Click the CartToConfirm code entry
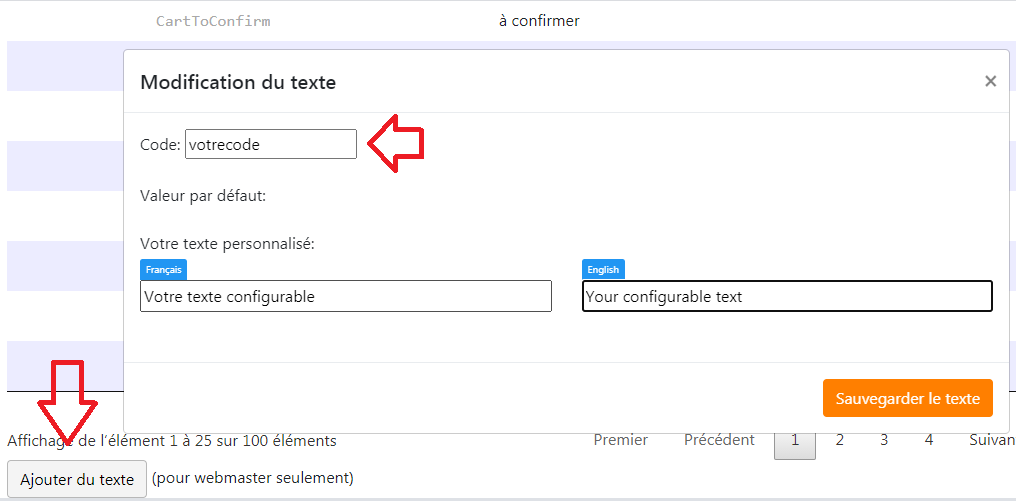Viewport: 1016px width, 501px height. [x=213, y=21]
